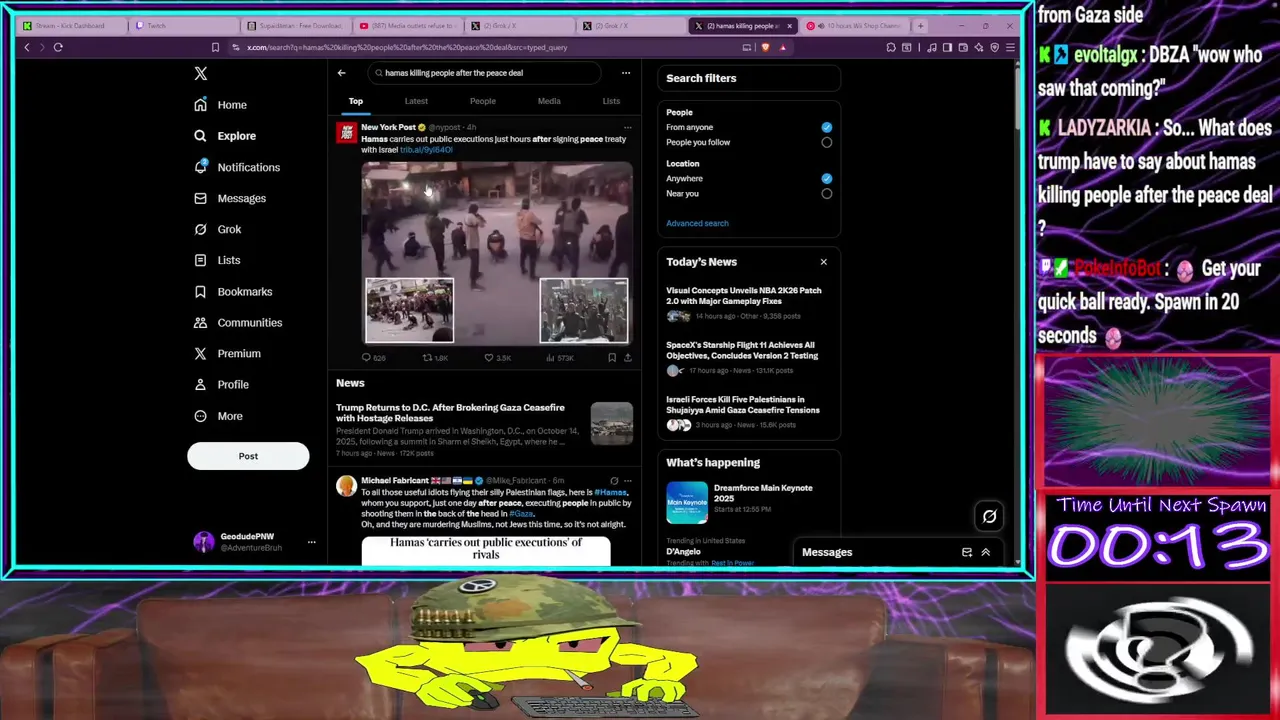The image size is (1280, 720).
Task: Open the Trump ceasefire news thumbnail image
Action: click(x=612, y=423)
